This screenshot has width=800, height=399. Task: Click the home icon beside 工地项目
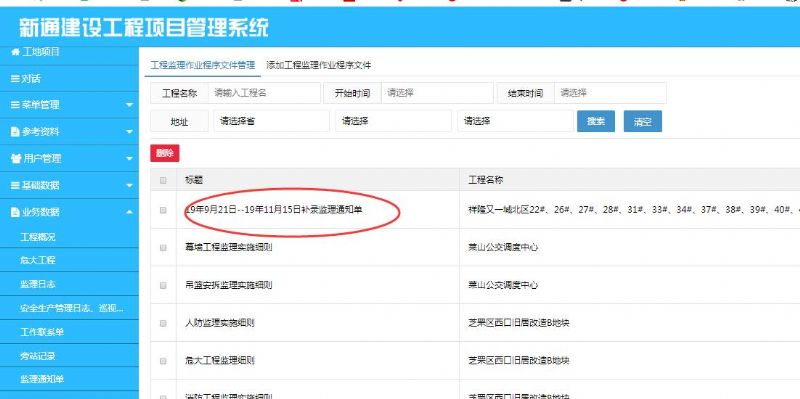tap(15, 52)
